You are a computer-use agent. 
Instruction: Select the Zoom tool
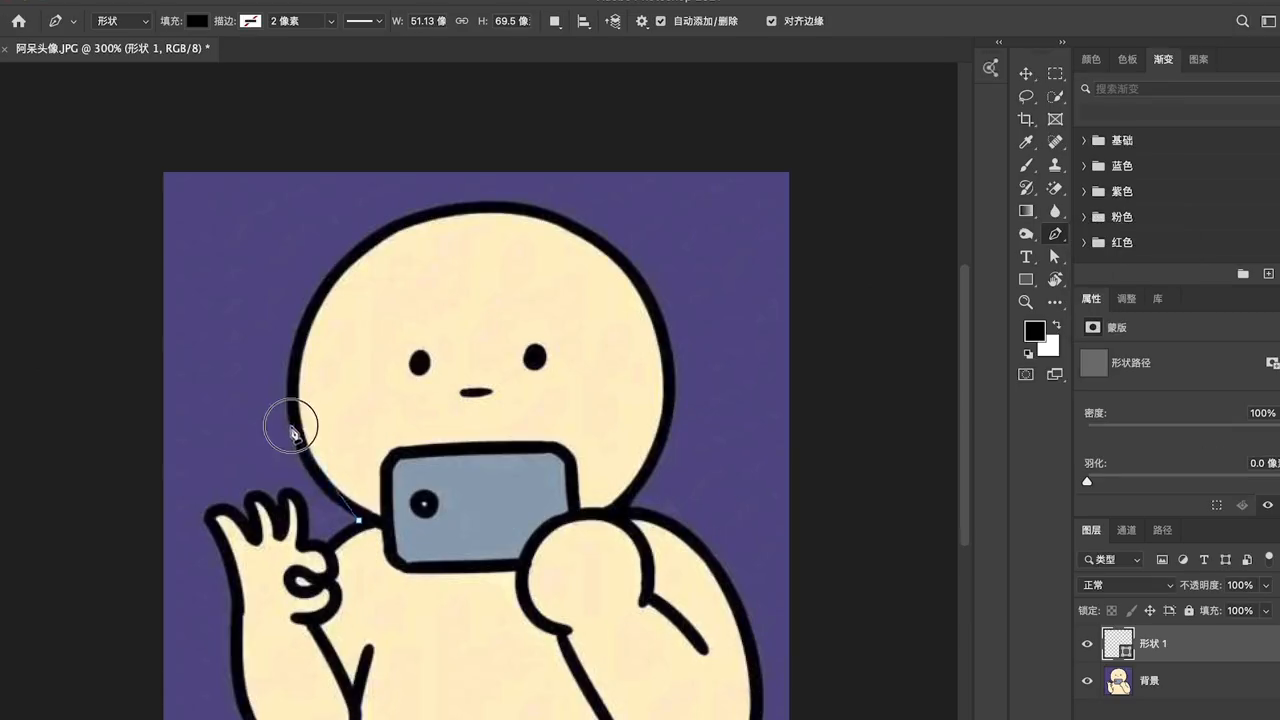coord(1026,302)
